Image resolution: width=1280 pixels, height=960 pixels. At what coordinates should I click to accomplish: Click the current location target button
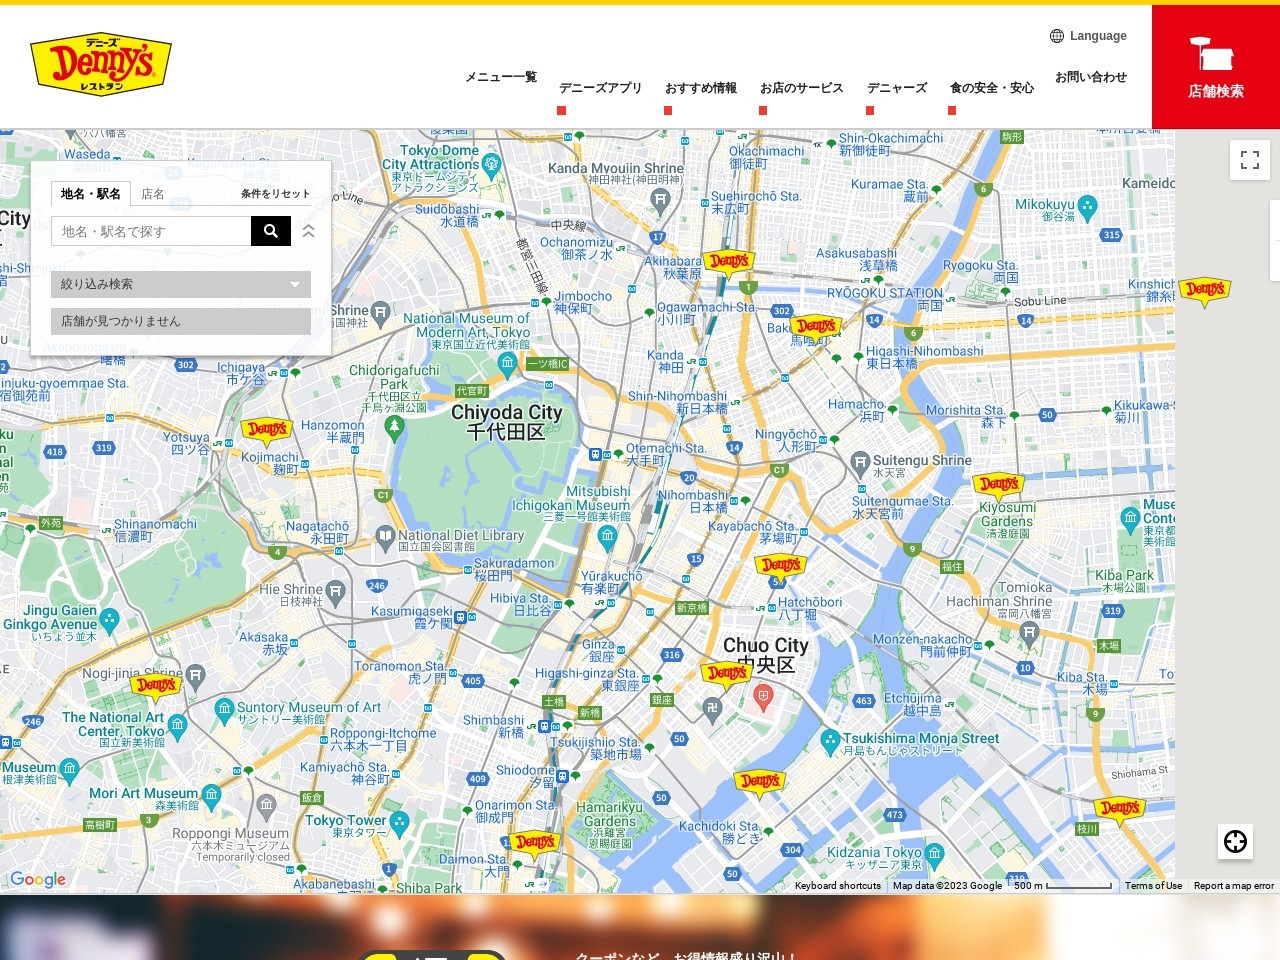1236,841
